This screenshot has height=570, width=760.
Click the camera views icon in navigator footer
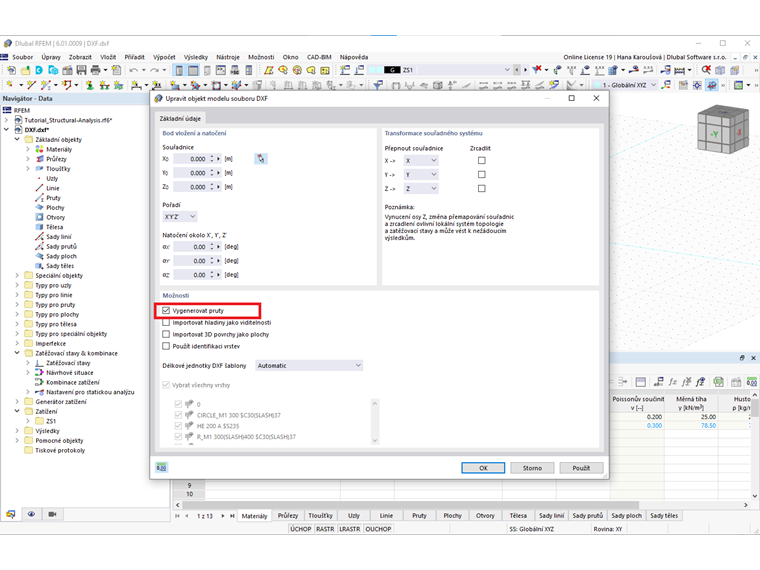[x=52, y=514]
